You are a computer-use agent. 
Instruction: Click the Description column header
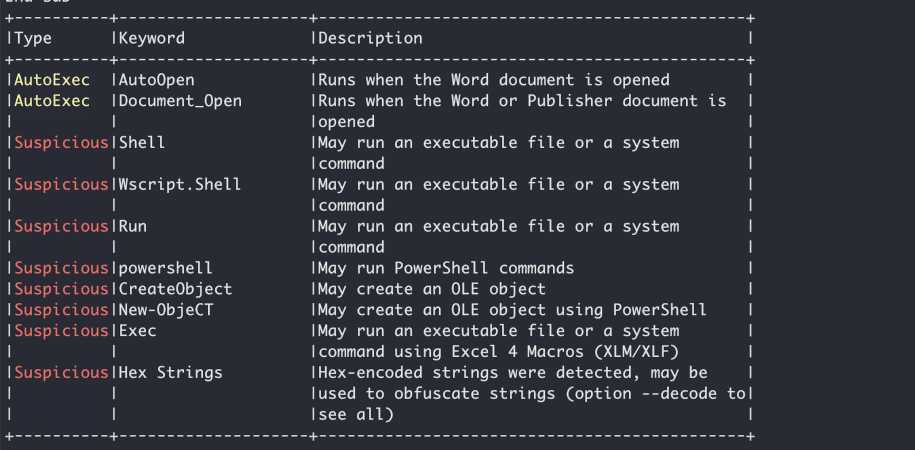[x=370, y=39]
